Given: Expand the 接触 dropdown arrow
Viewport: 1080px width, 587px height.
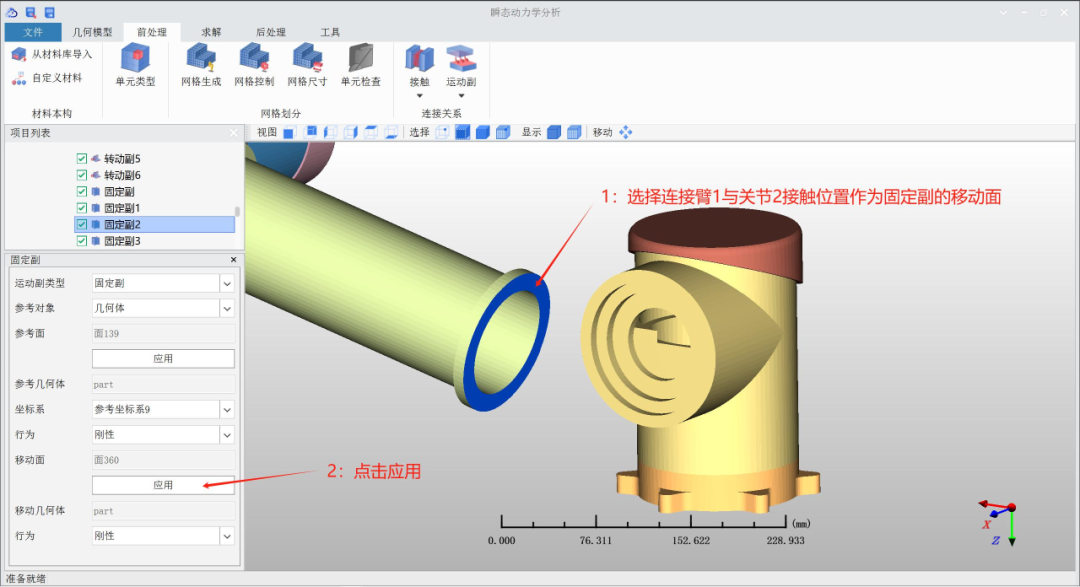Looking at the screenshot, I should coord(419,96).
